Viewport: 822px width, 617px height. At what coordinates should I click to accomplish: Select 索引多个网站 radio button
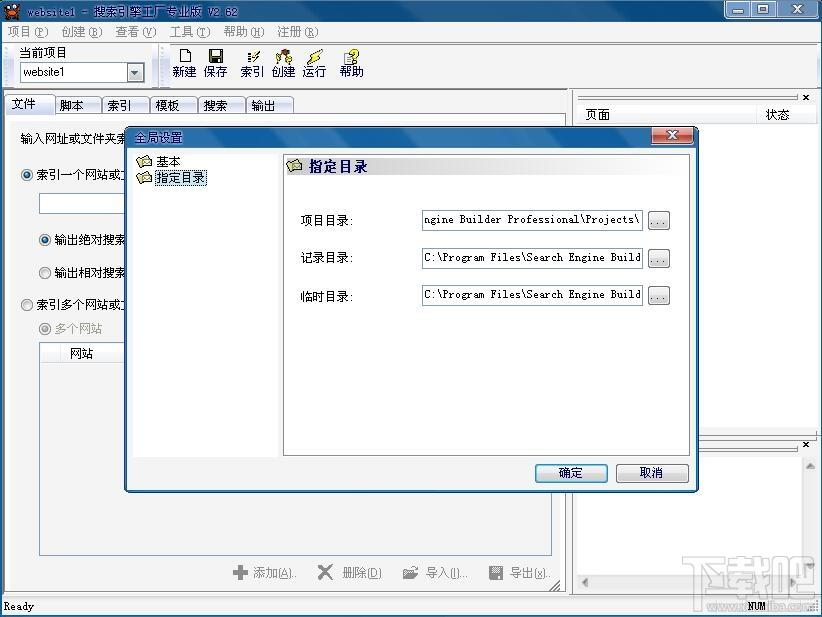coord(27,305)
